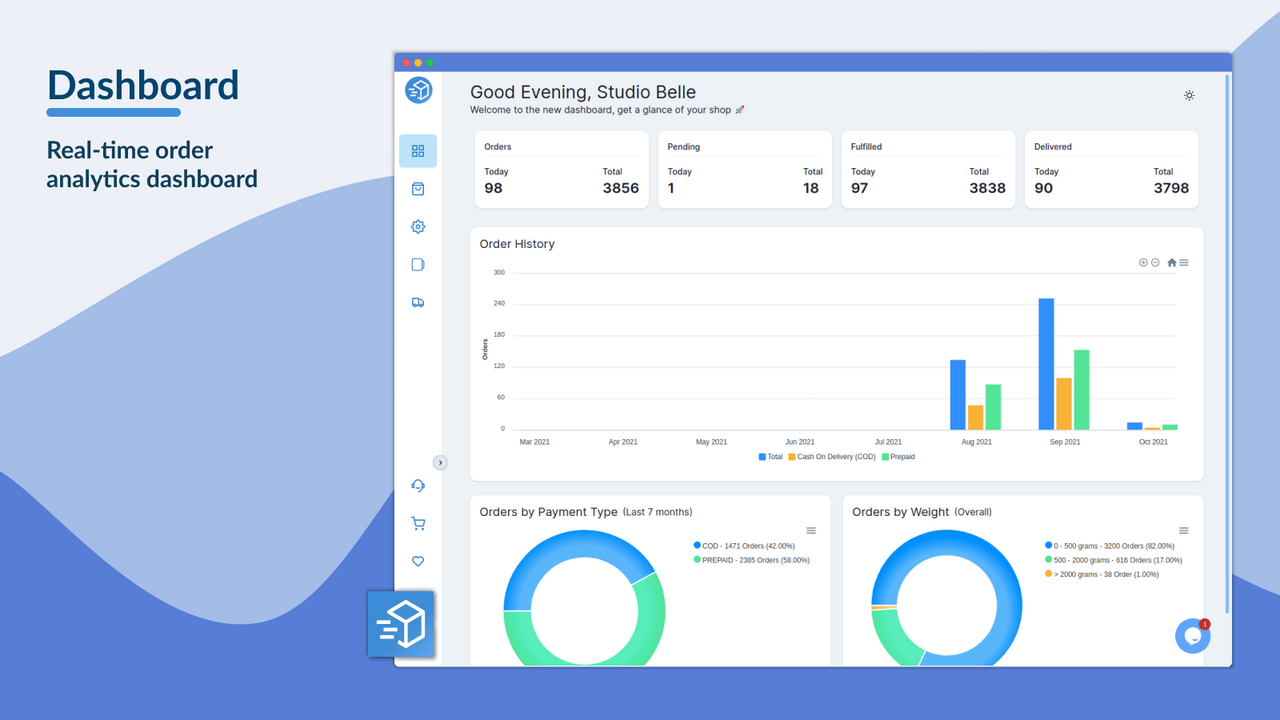Toggle the theme using the sun icon

(1189, 95)
